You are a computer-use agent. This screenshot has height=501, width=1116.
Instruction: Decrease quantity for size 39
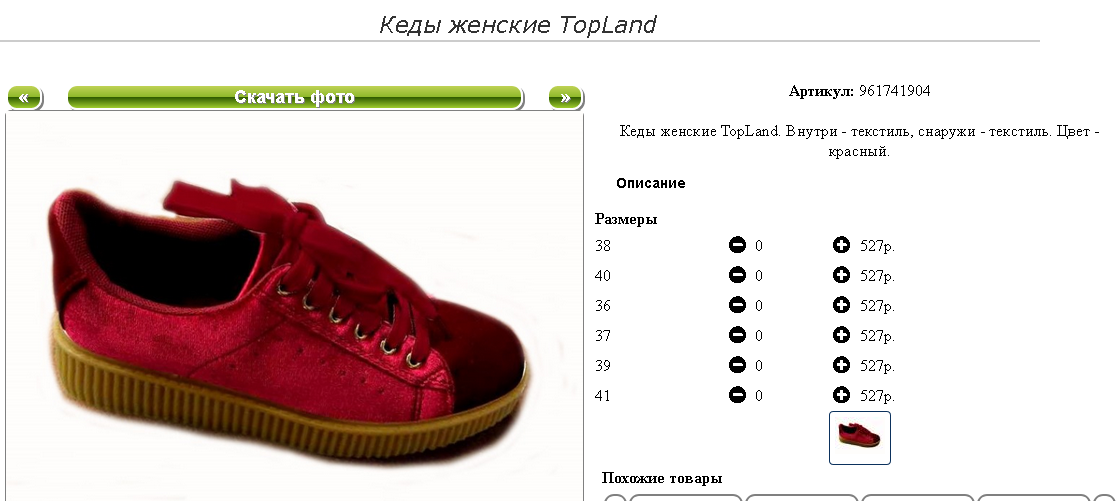coord(737,365)
